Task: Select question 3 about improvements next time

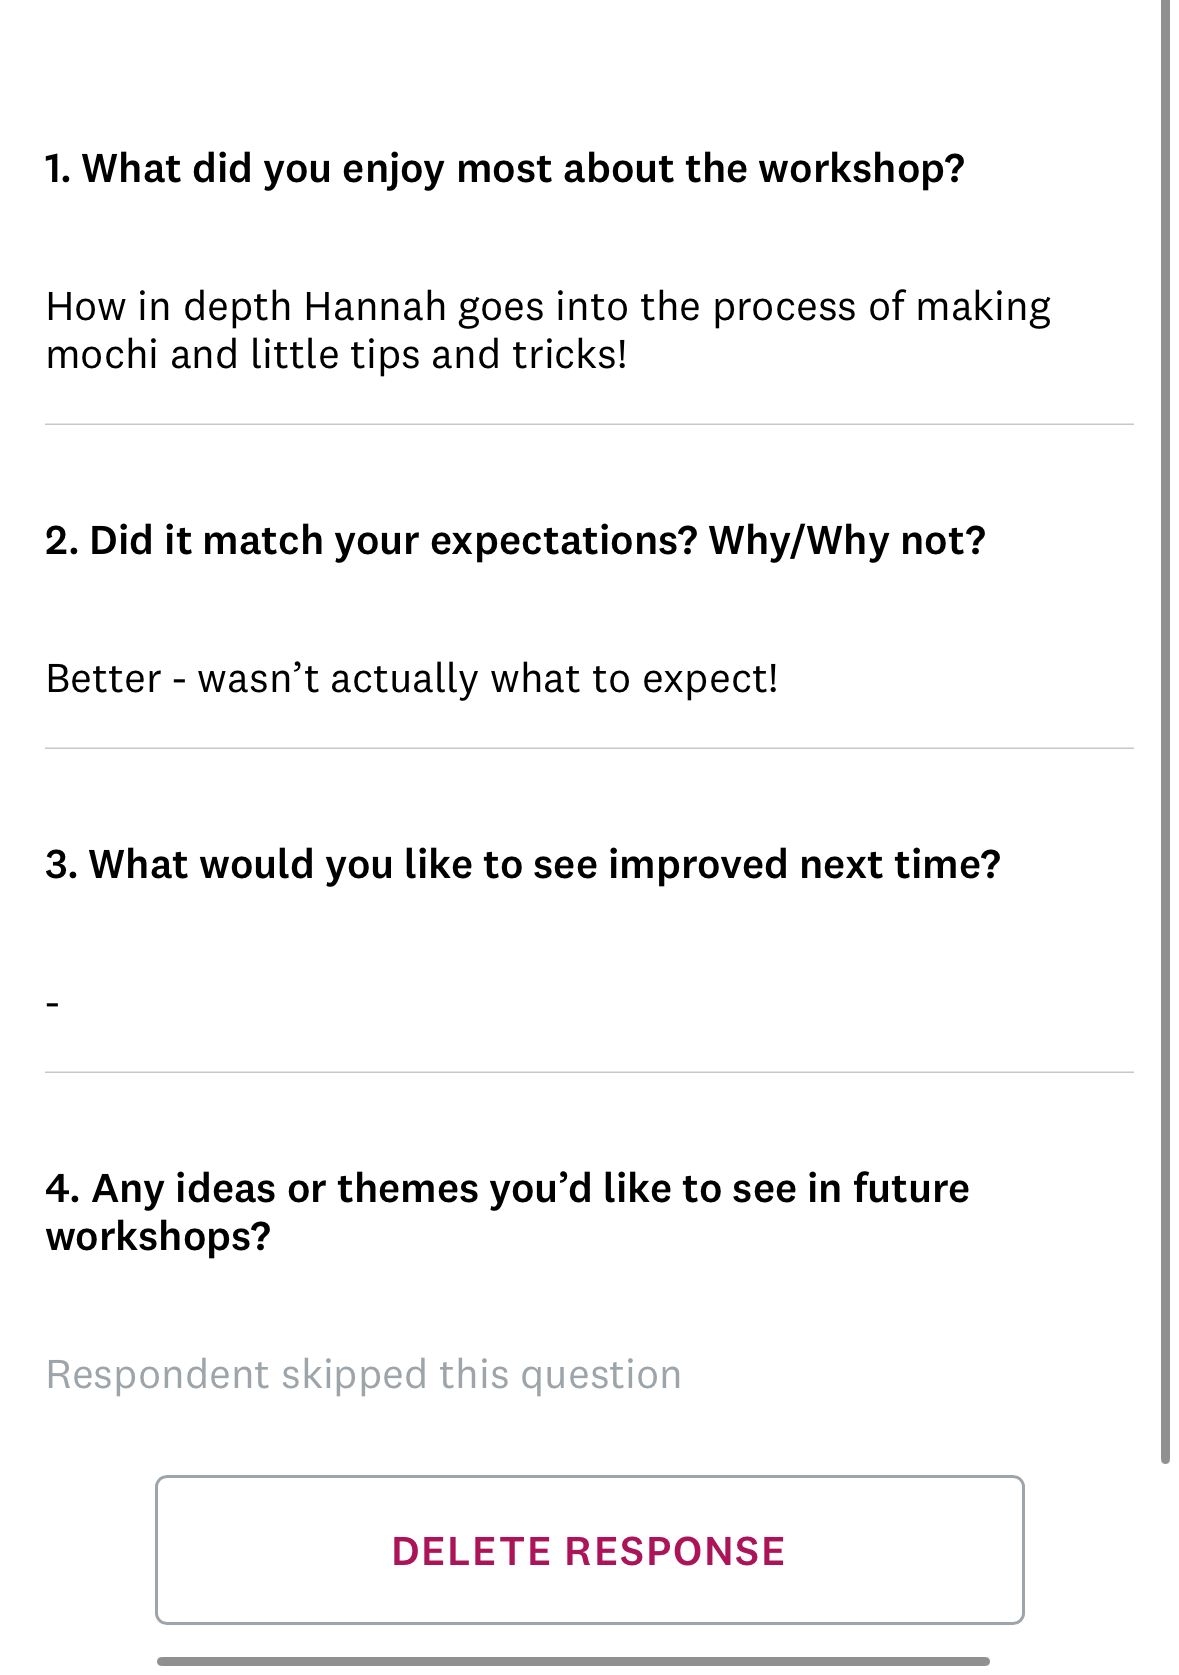Action: click(x=522, y=863)
